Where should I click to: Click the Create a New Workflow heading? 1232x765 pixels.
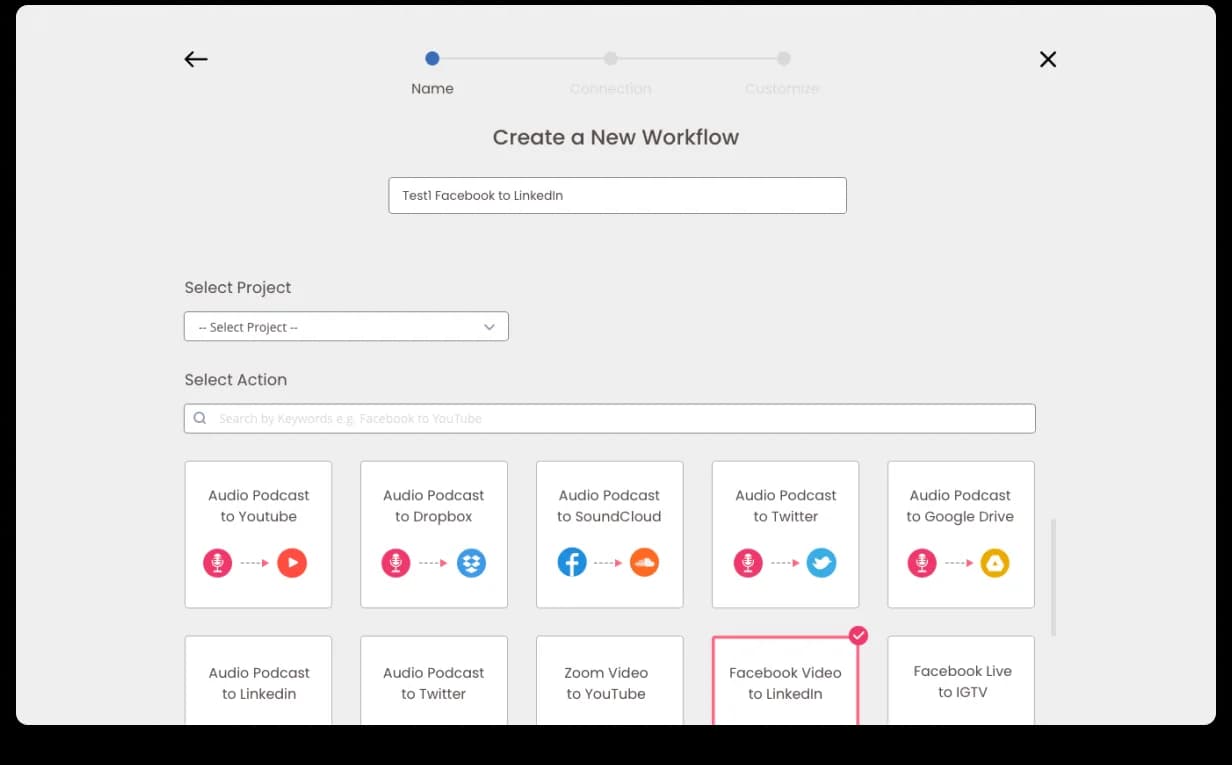[616, 137]
